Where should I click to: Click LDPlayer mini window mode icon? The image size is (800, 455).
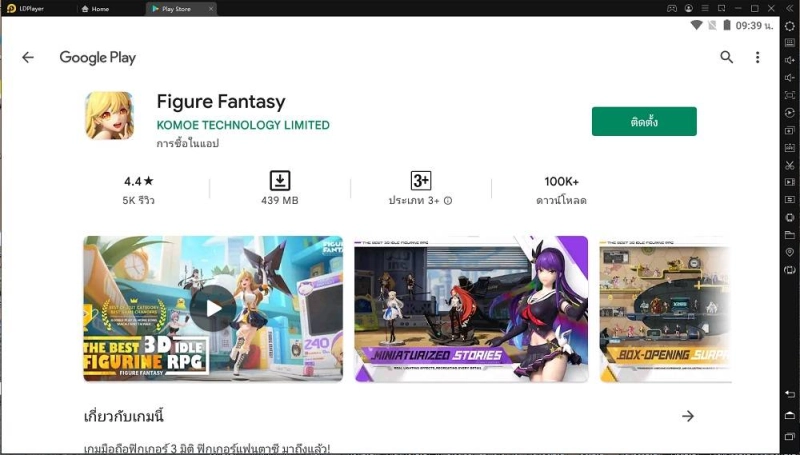point(721,8)
